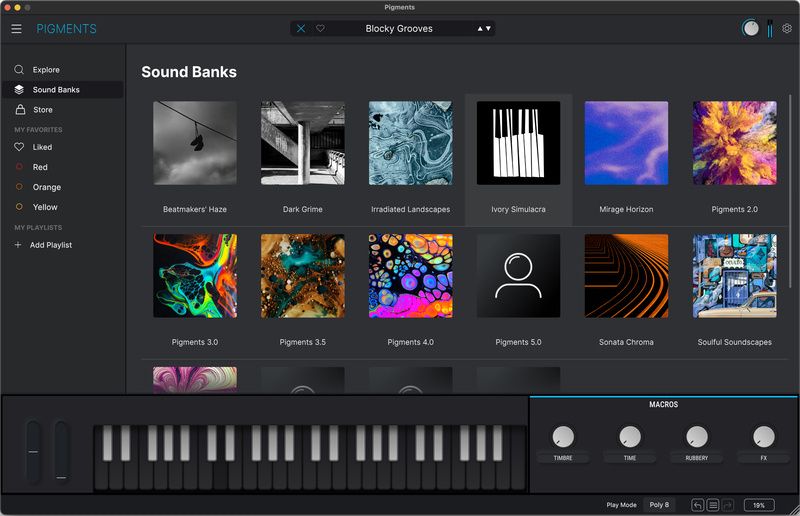Viewport: 800px width, 516px height.
Task: Click the RUBBERY macro name field
Action: 696,458
